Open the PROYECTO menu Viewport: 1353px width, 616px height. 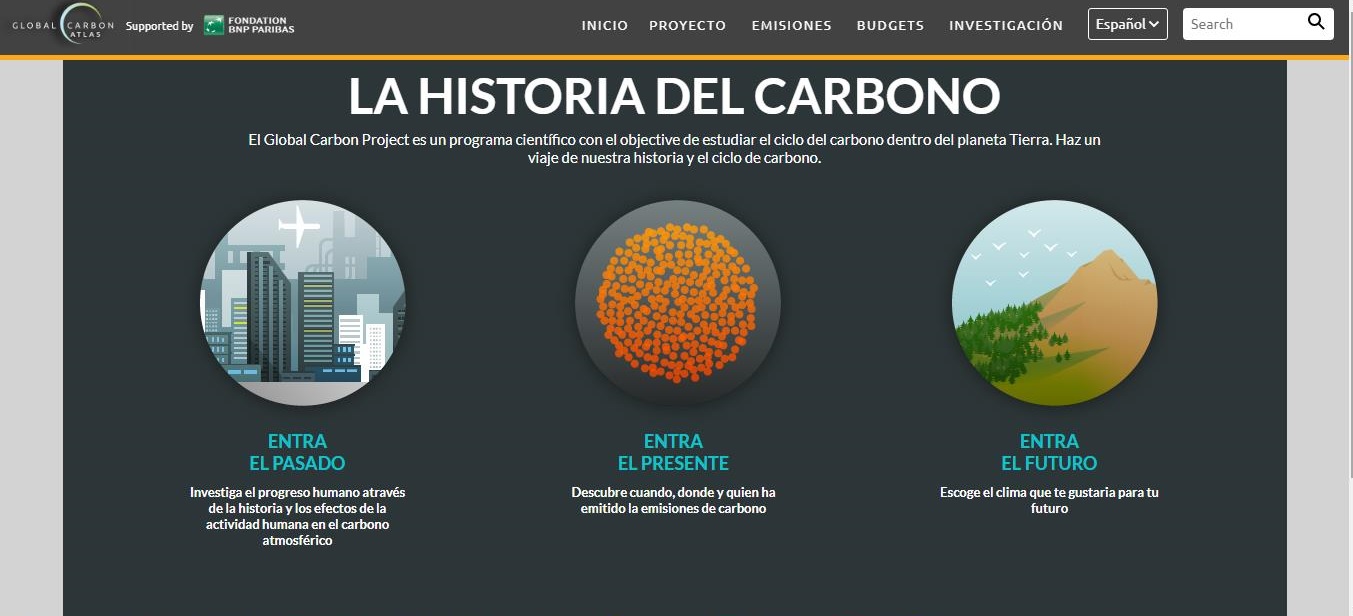tap(687, 26)
